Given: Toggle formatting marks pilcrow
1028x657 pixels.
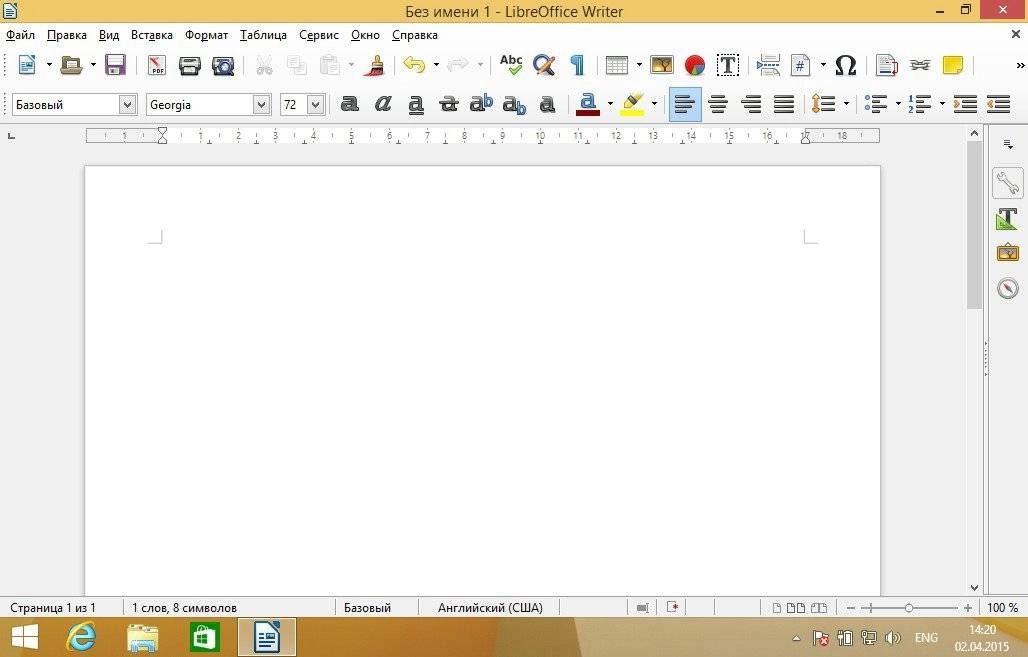Looking at the screenshot, I should 577,65.
